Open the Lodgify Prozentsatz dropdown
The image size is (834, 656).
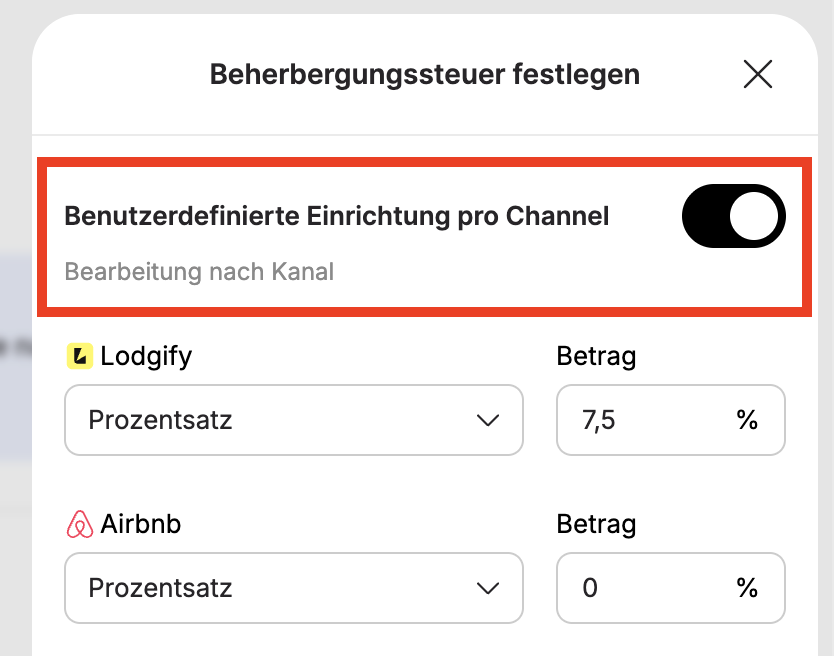tap(294, 420)
